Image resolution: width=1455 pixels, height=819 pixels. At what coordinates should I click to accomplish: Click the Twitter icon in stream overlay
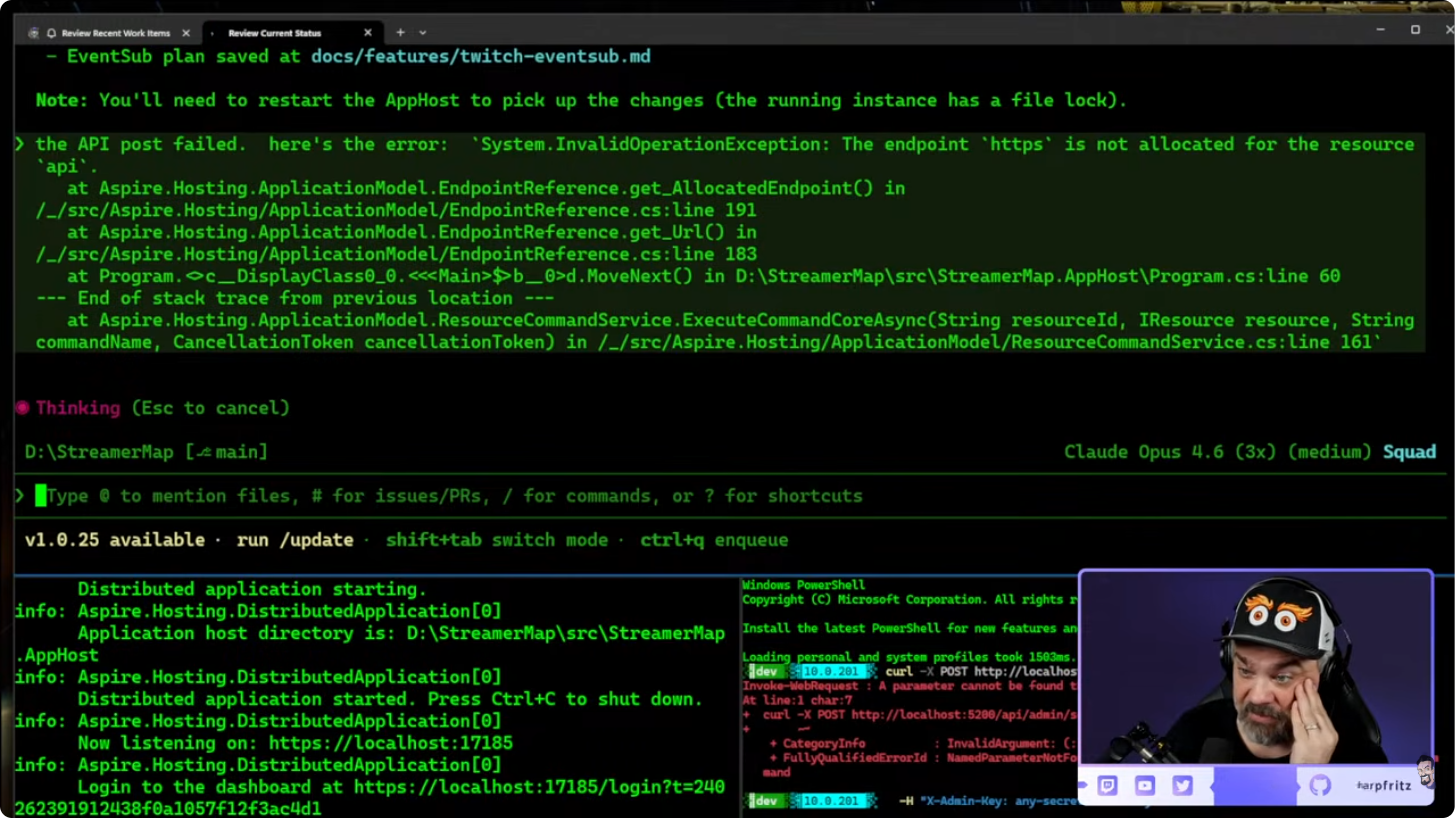pos(1183,786)
